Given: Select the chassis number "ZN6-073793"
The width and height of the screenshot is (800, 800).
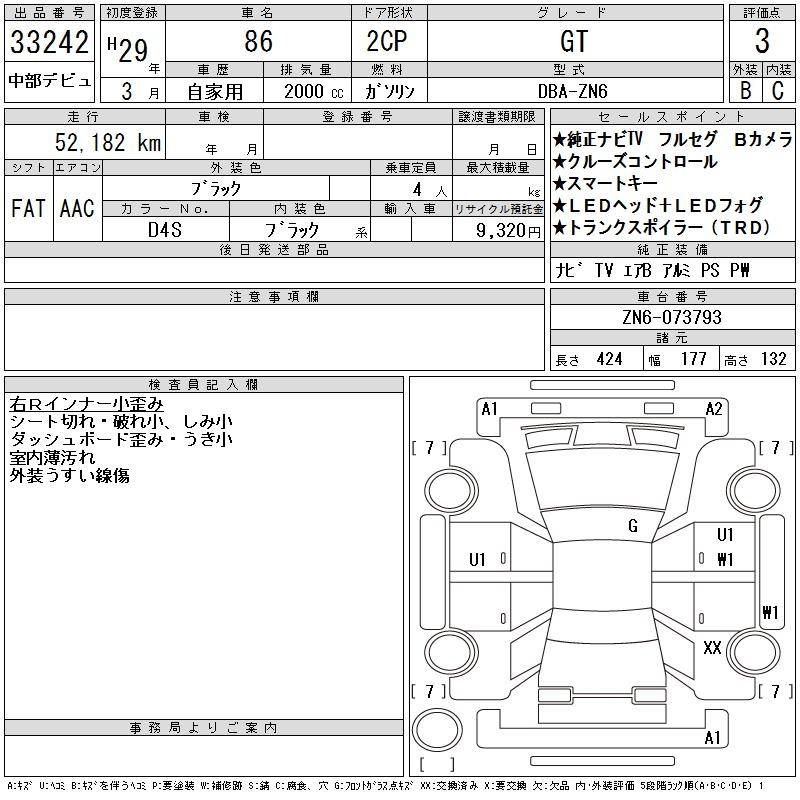Looking at the screenshot, I should [x=672, y=317].
